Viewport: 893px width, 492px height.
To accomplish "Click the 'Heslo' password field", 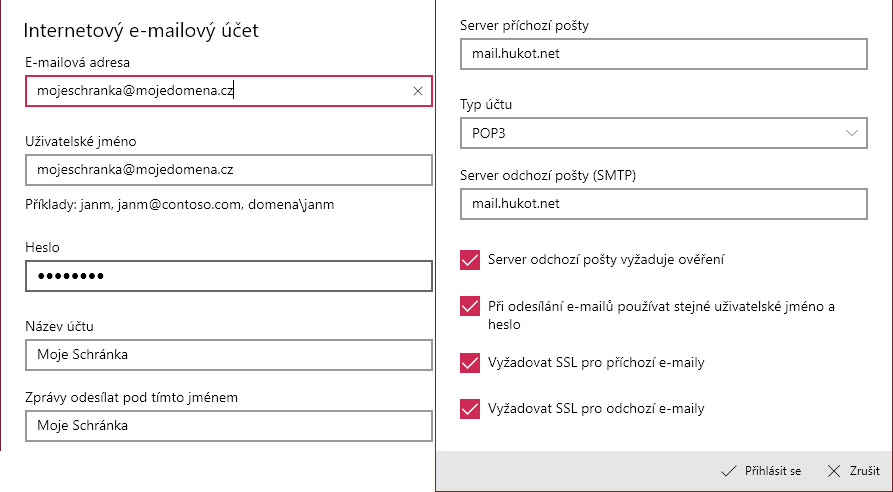I will (228, 276).
